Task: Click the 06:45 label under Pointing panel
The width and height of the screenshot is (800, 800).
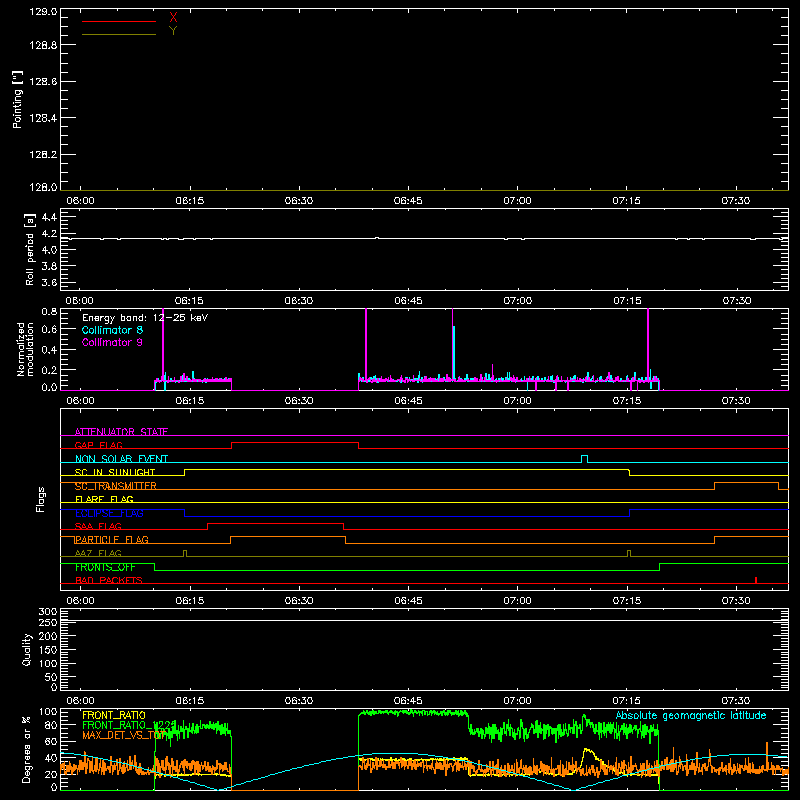Action: click(x=408, y=201)
